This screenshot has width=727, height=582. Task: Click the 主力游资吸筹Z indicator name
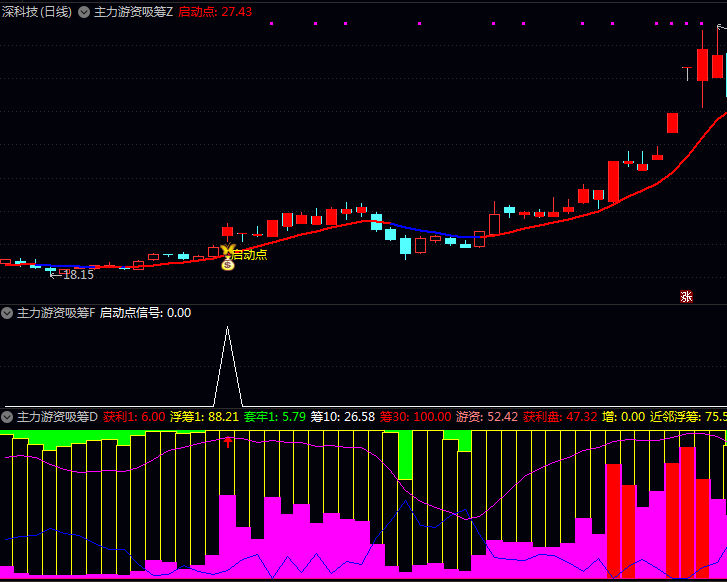[133, 11]
